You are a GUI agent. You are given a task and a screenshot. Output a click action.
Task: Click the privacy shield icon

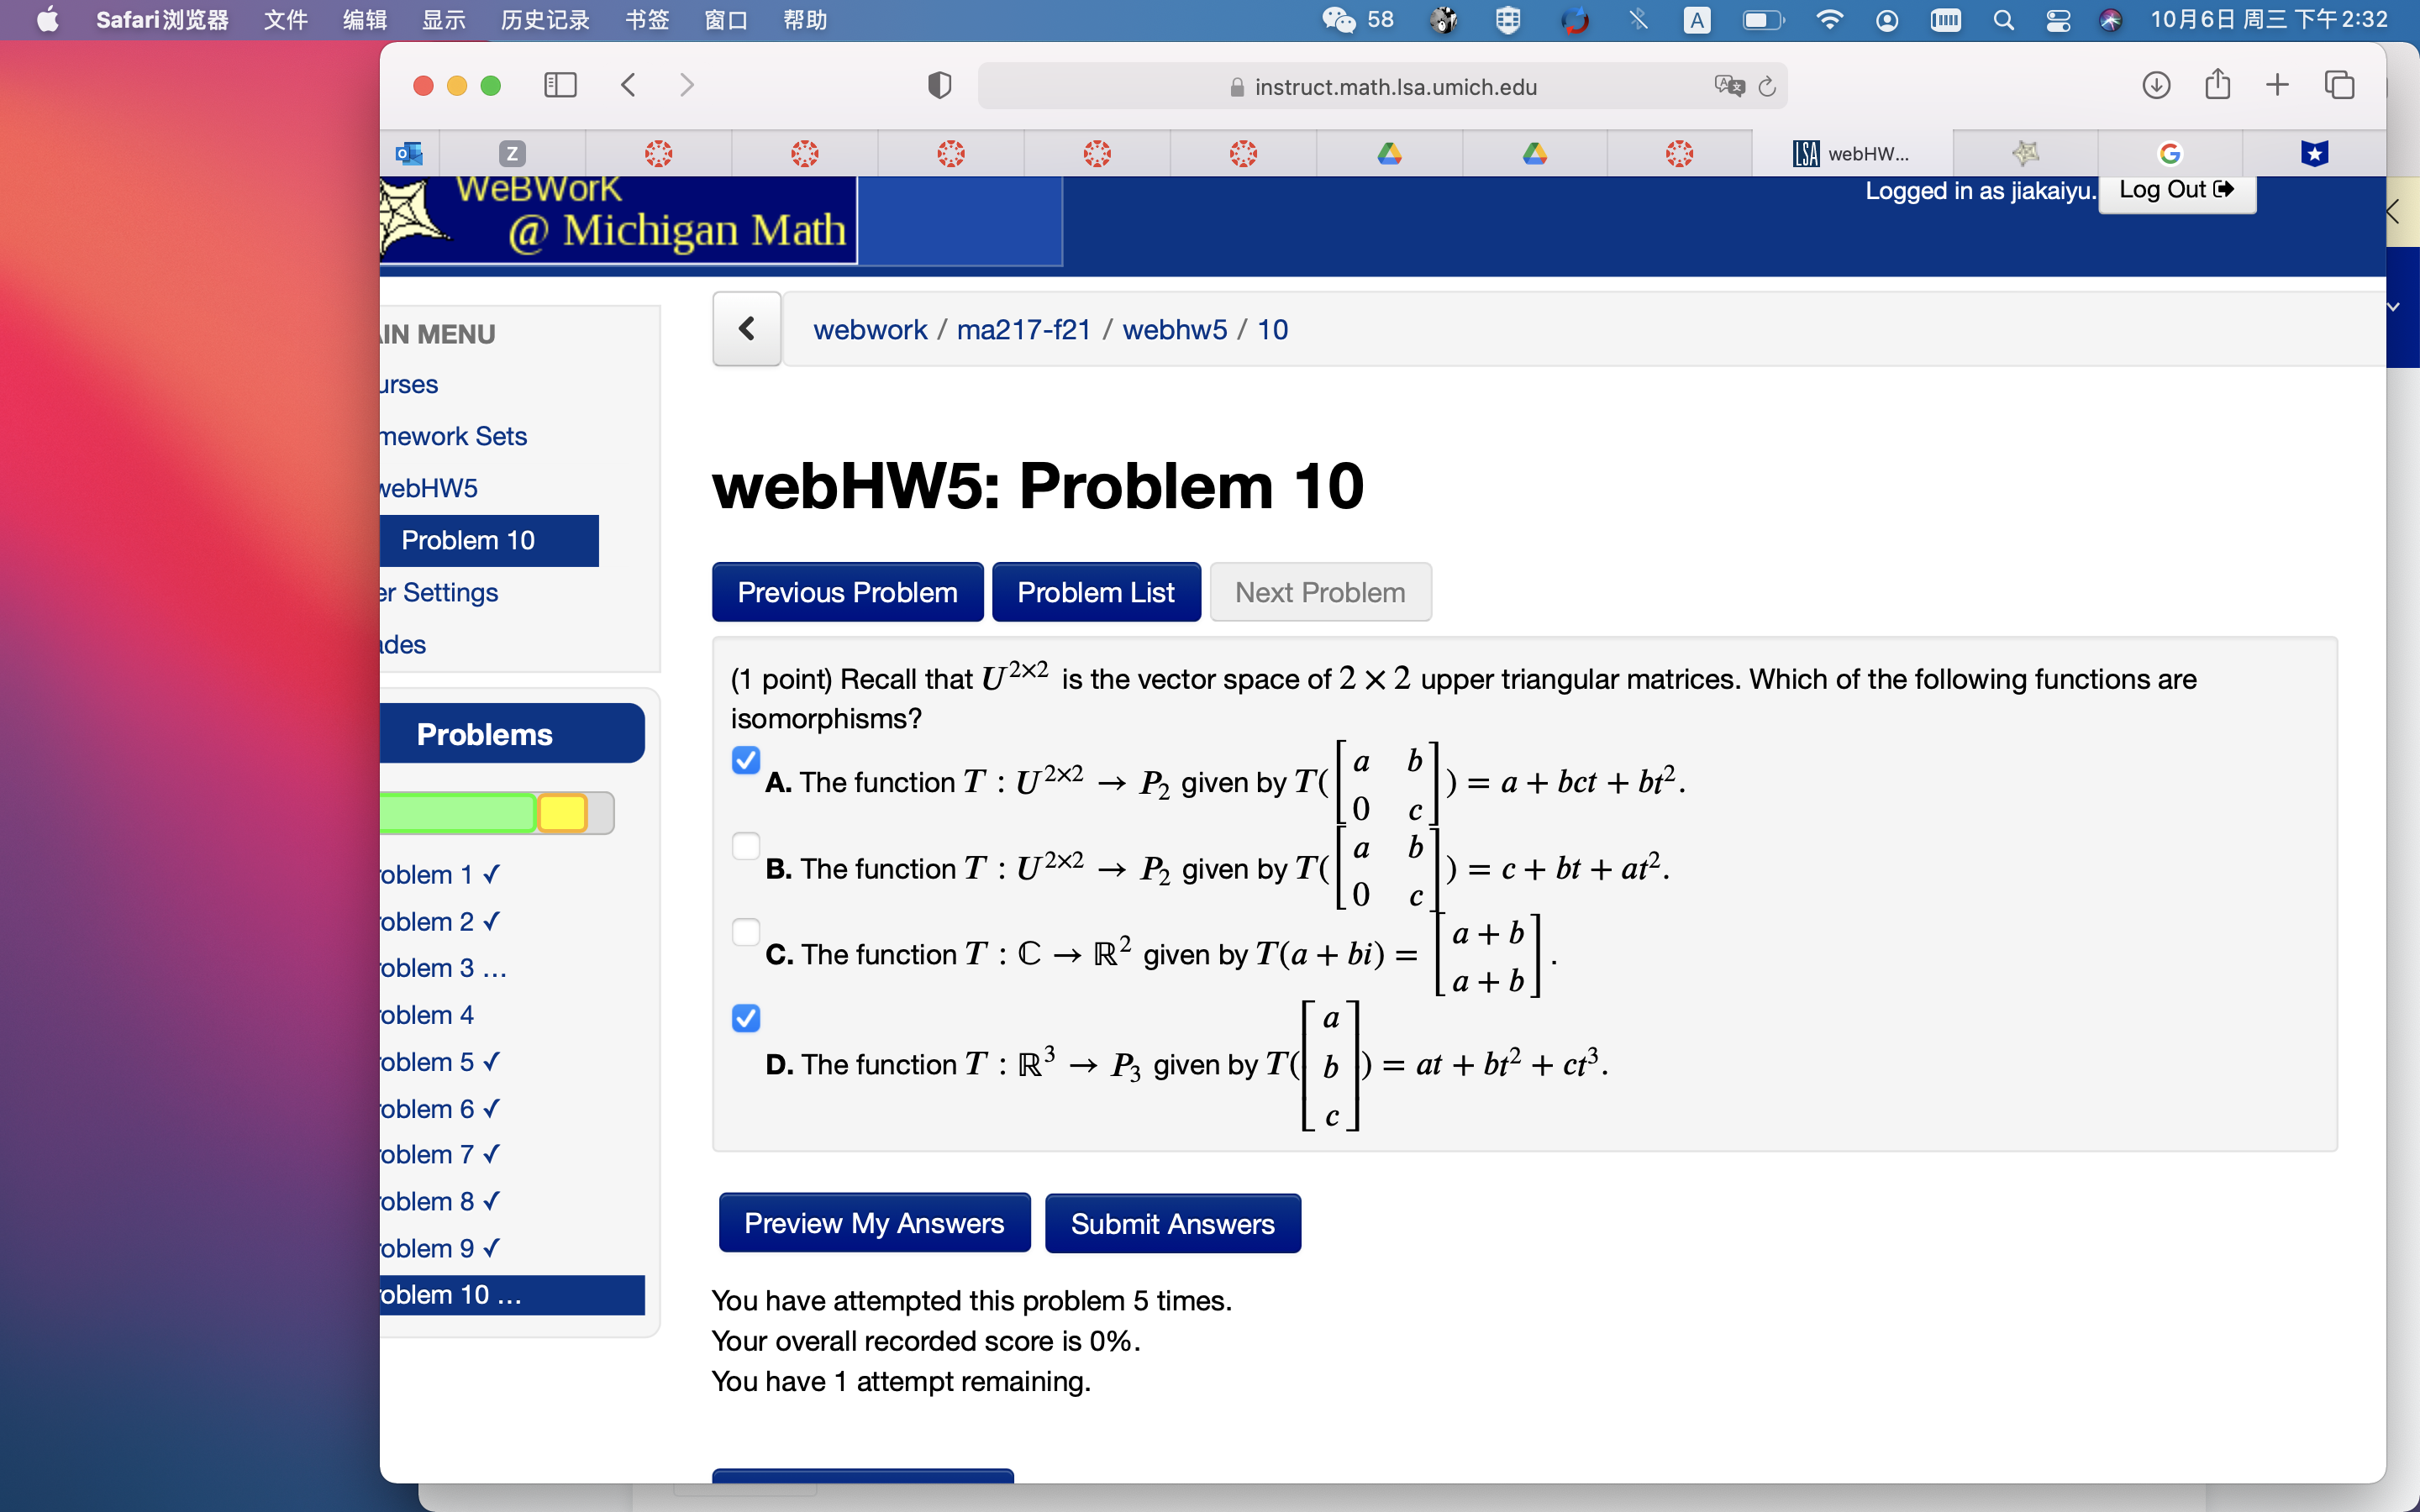coord(939,86)
